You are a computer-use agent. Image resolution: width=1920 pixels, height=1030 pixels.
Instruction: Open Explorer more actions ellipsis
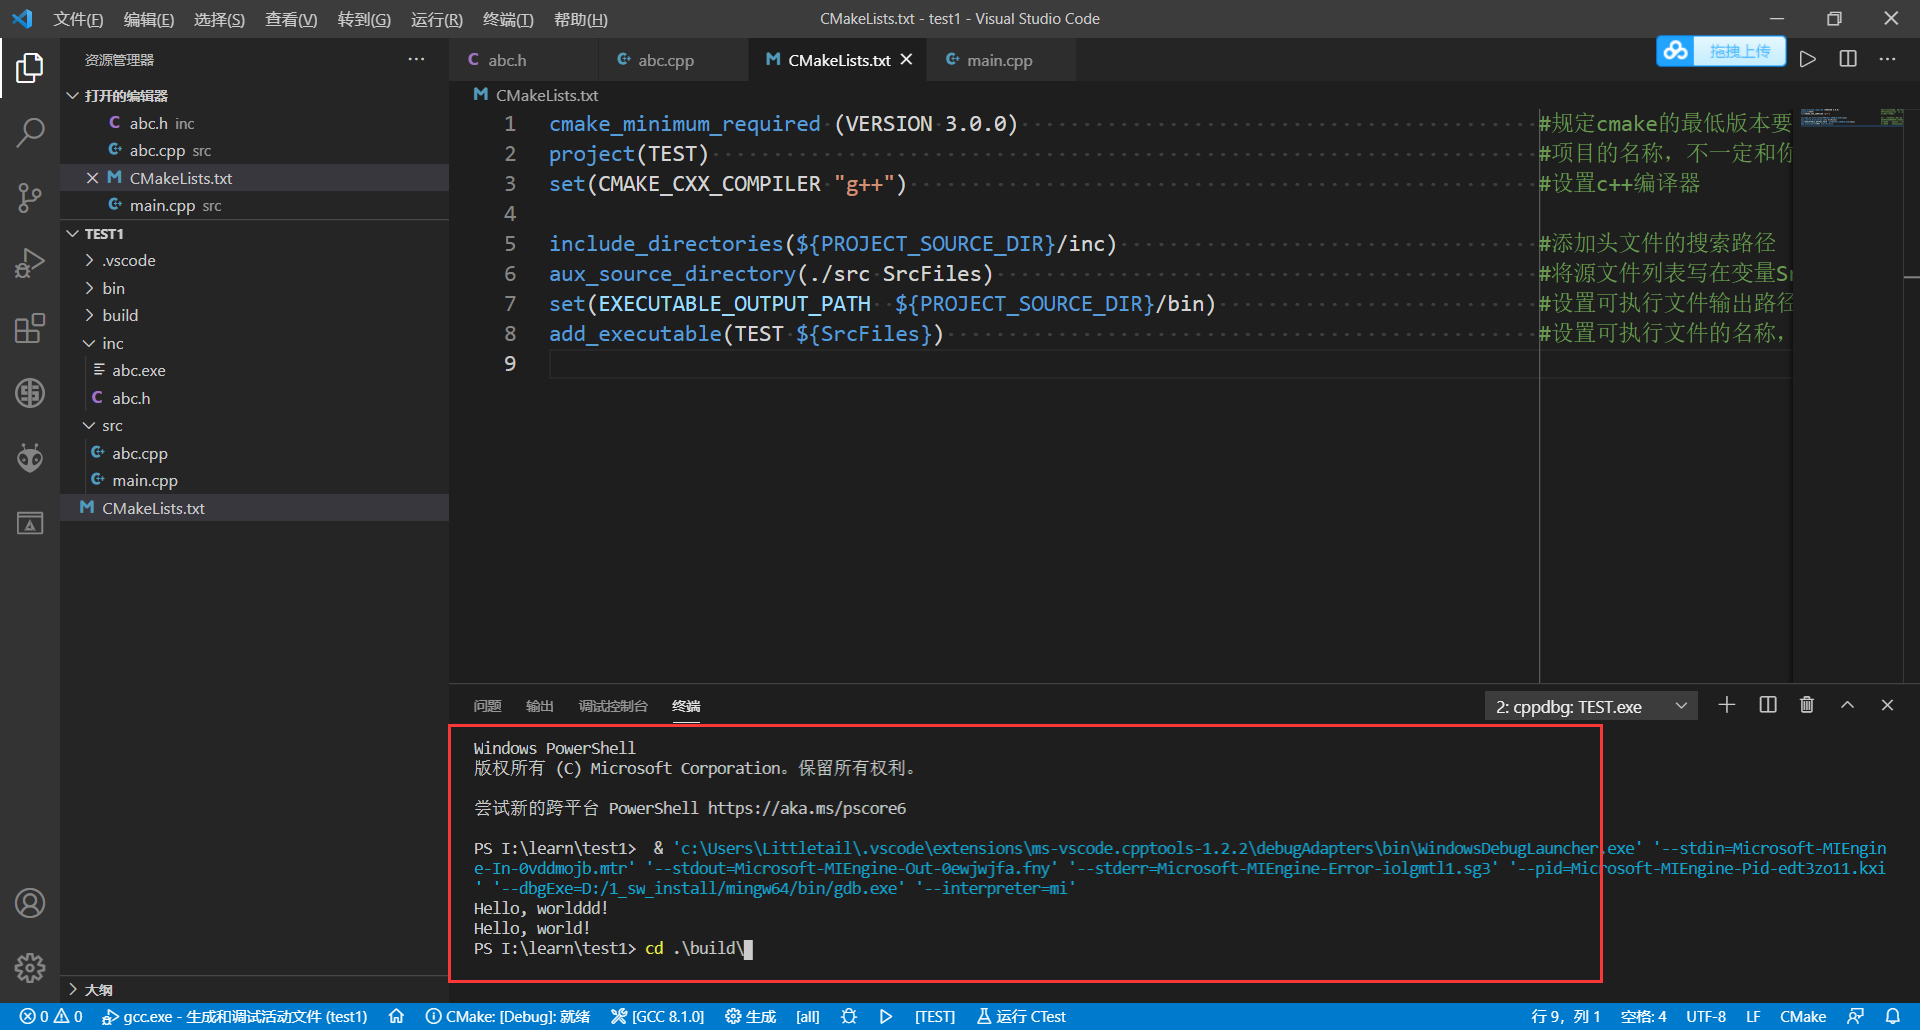[416, 59]
